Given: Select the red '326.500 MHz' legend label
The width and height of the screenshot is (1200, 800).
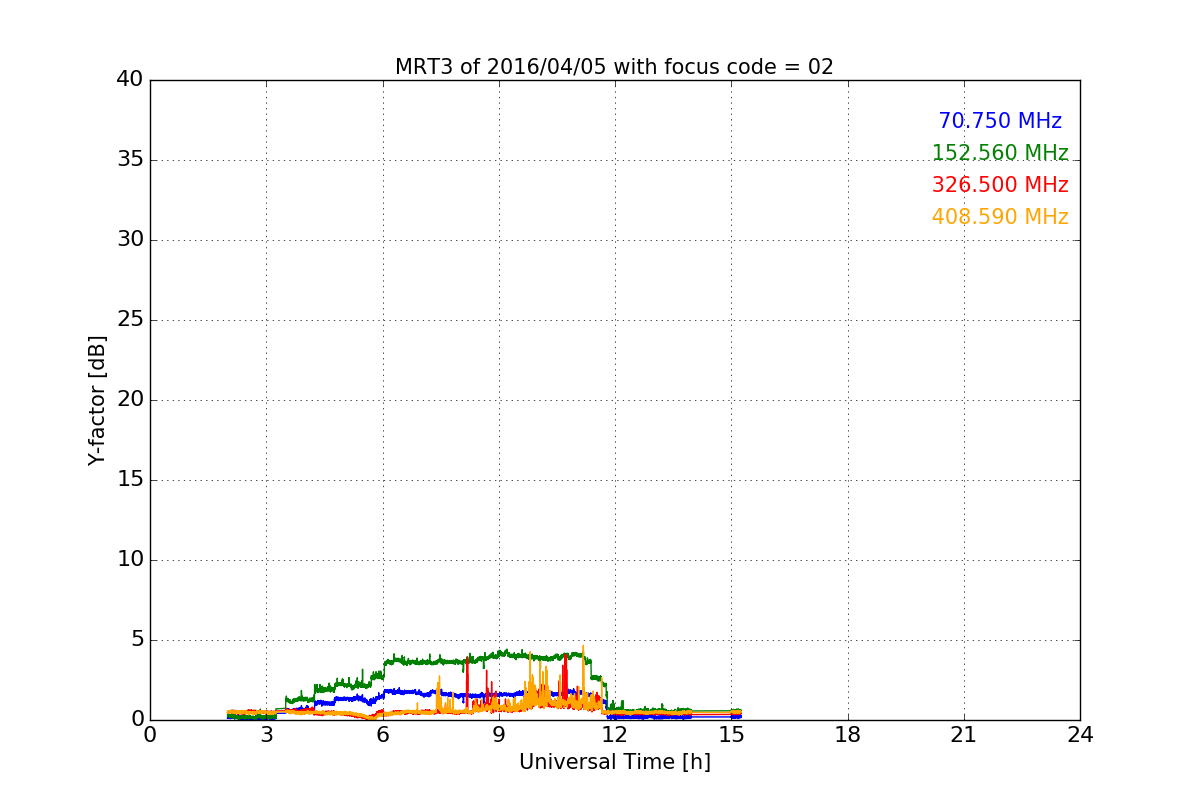Looking at the screenshot, I should point(1000,185).
